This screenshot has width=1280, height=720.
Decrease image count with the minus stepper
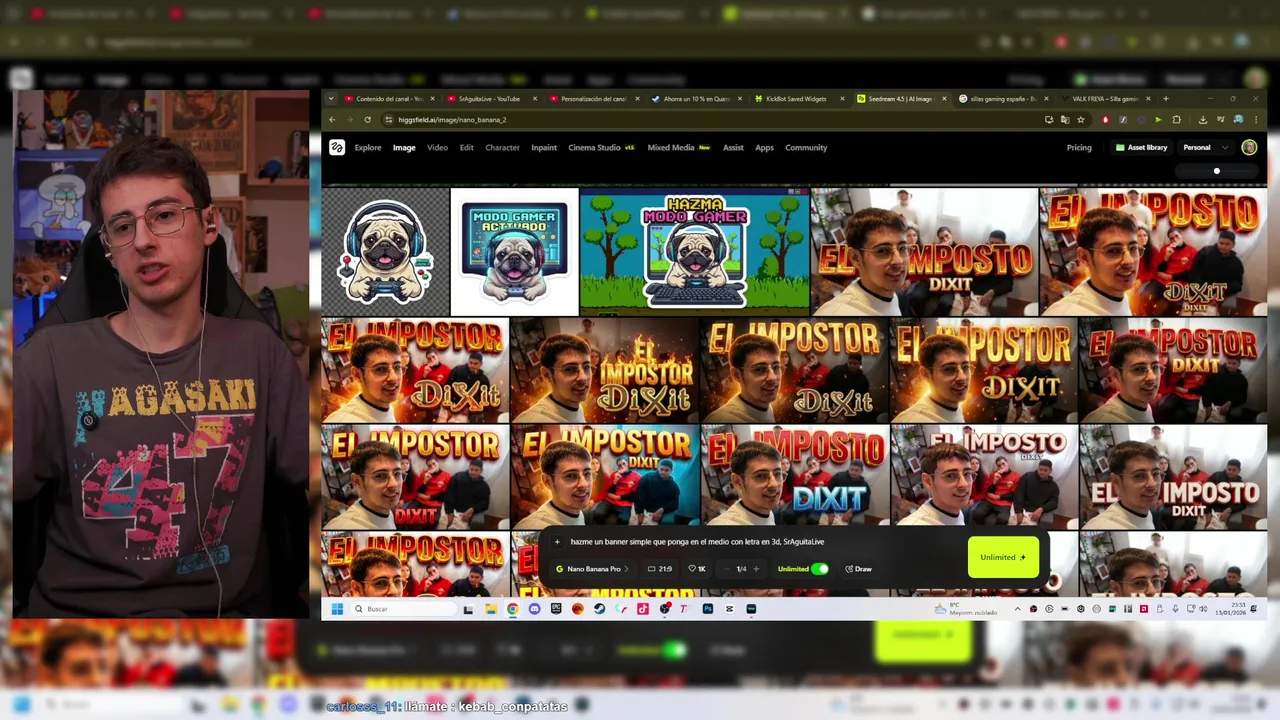[727, 569]
